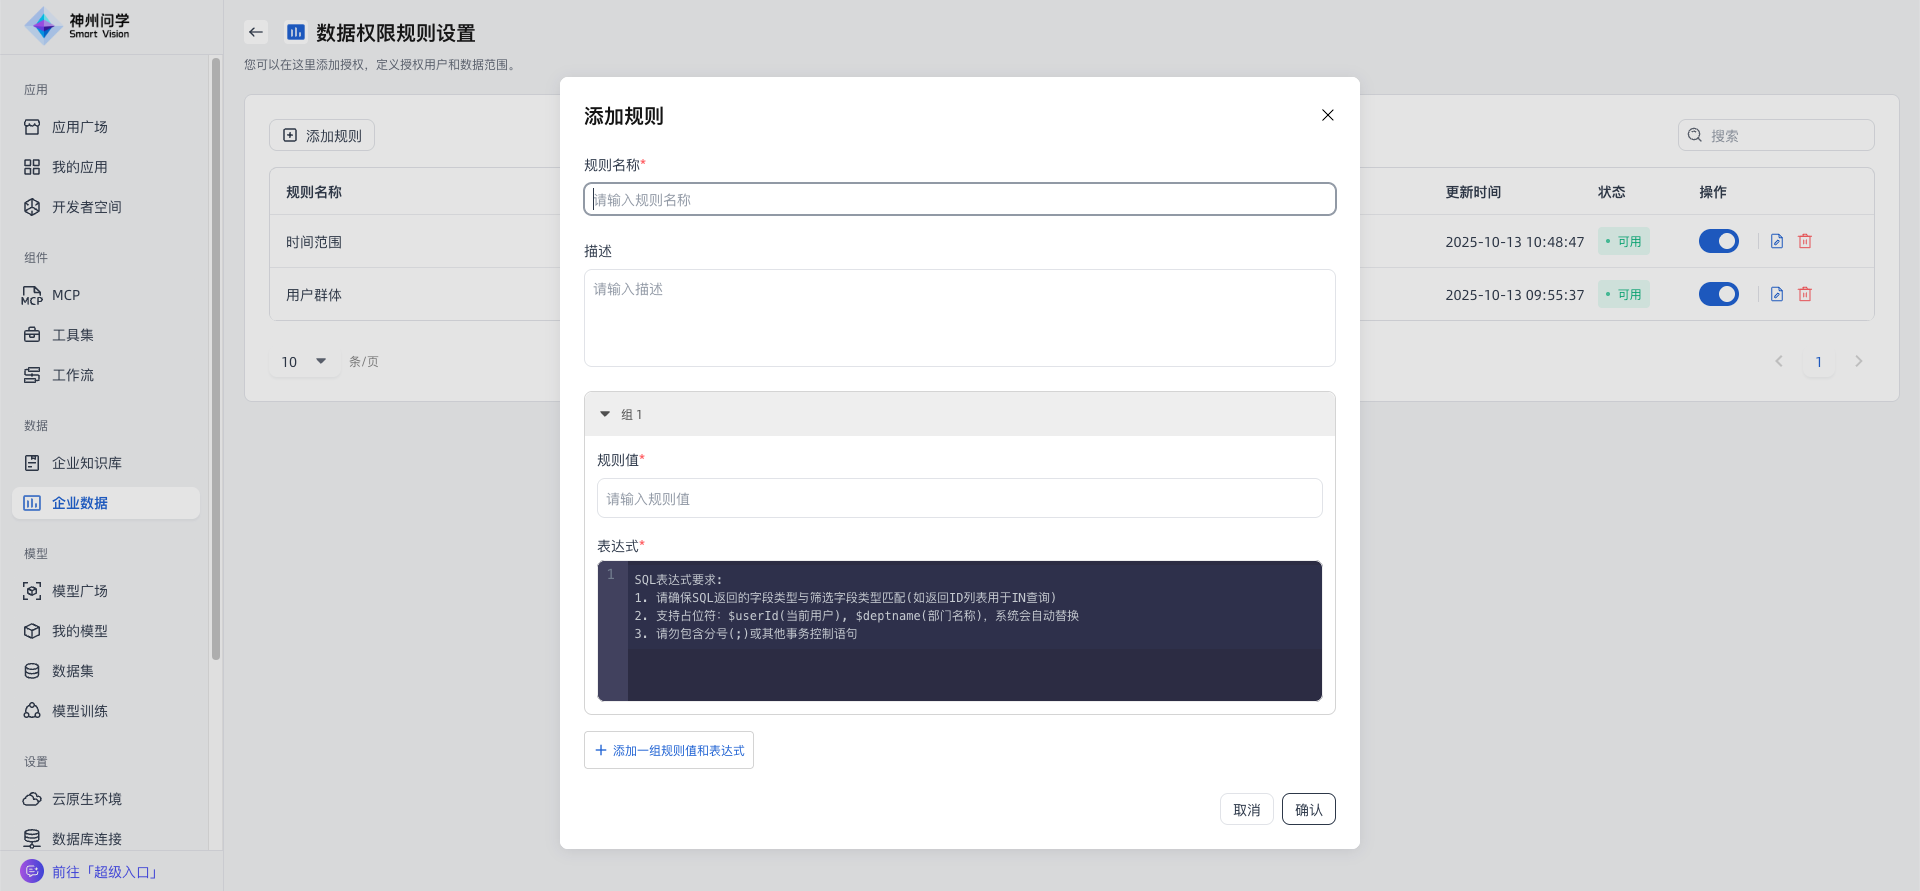
Task: Disable the 用户群体 rule switch
Action: [x=1718, y=294]
